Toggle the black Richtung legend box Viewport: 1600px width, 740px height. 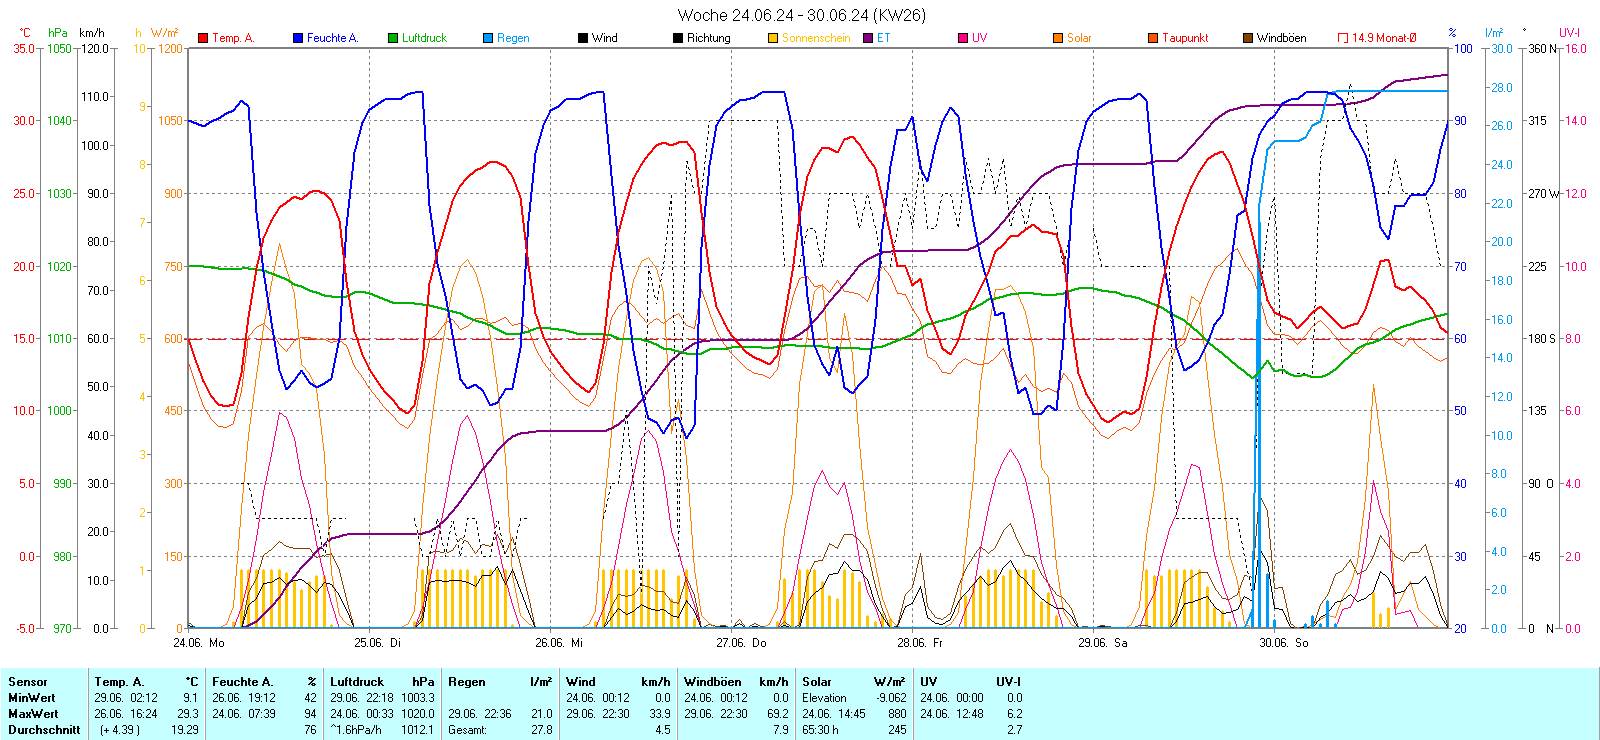678,38
